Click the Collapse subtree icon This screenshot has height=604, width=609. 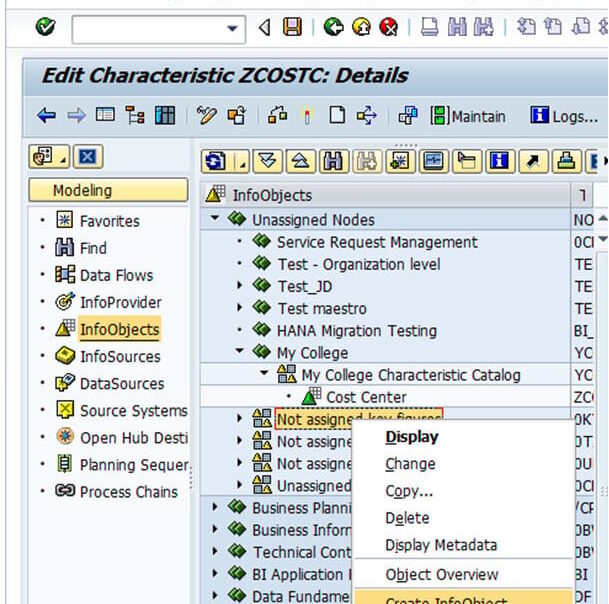[x=301, y=161]
